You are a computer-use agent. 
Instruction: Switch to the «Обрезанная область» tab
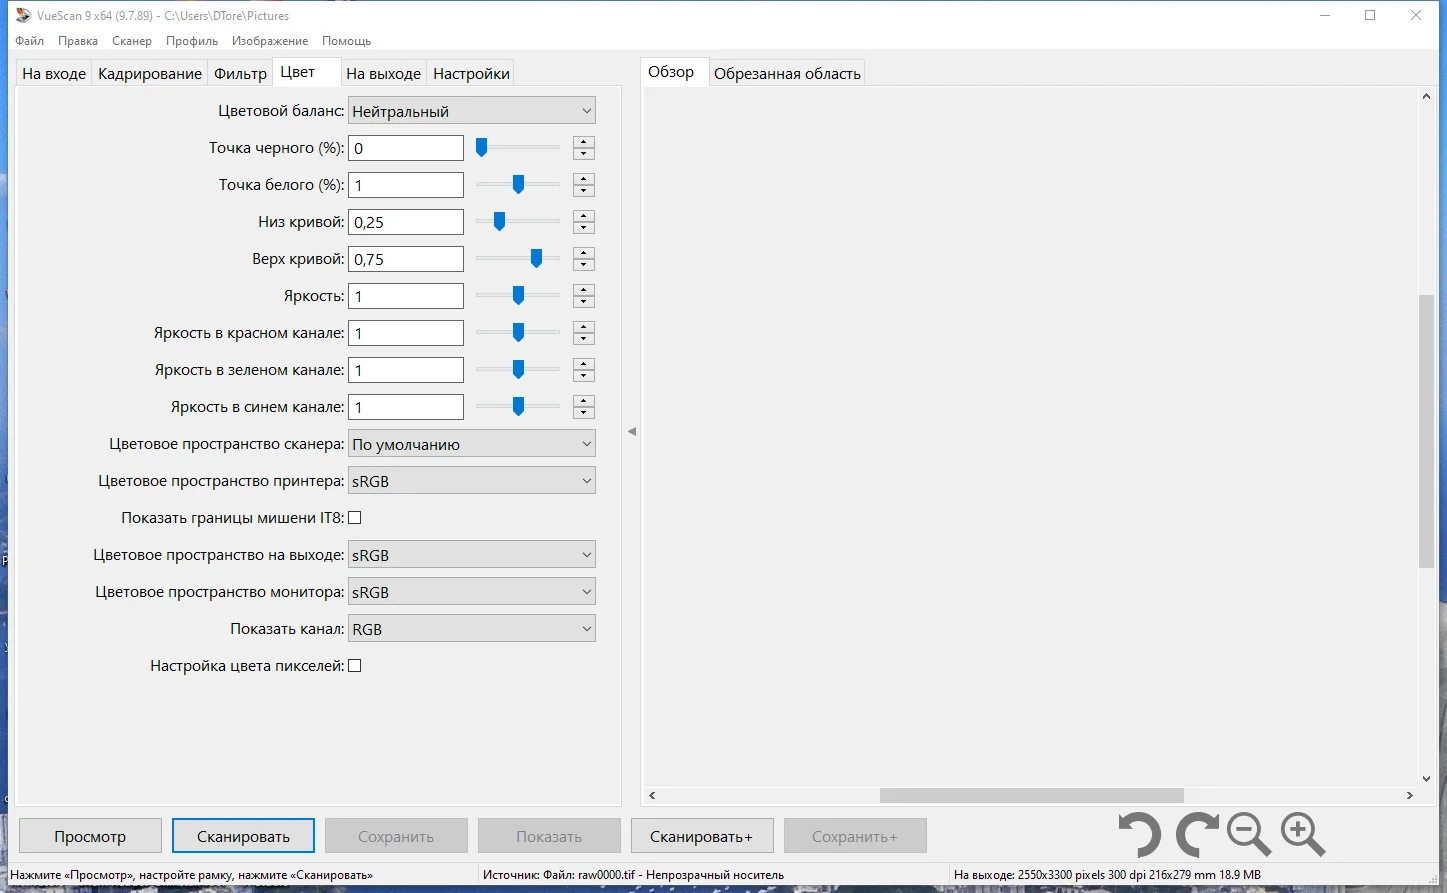[787, 74]
